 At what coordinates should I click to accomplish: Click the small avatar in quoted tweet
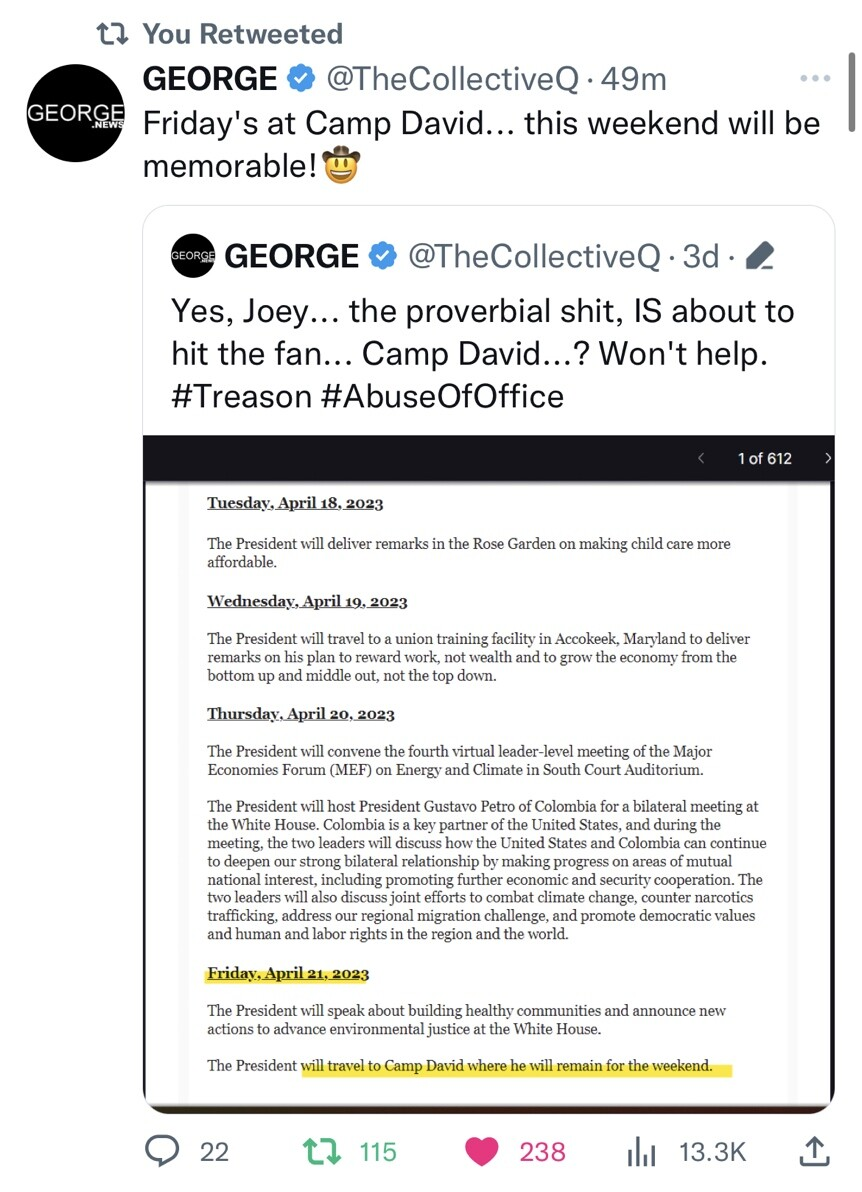193,255
